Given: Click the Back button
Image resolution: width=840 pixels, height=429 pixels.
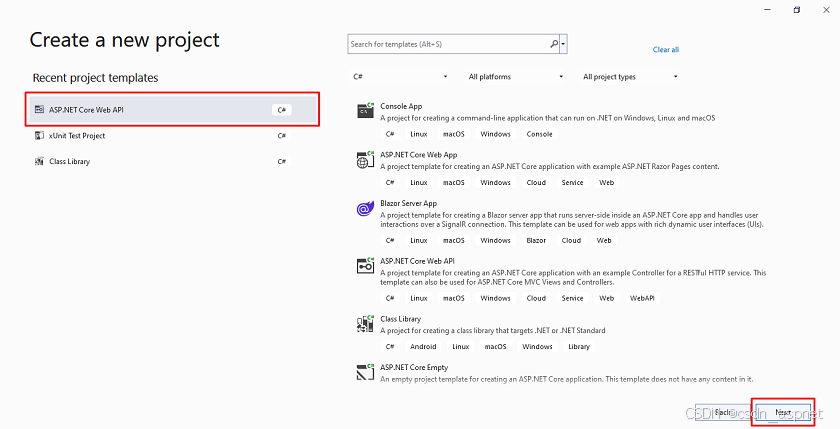Looking at the screenshot, I should click(722, 412).
